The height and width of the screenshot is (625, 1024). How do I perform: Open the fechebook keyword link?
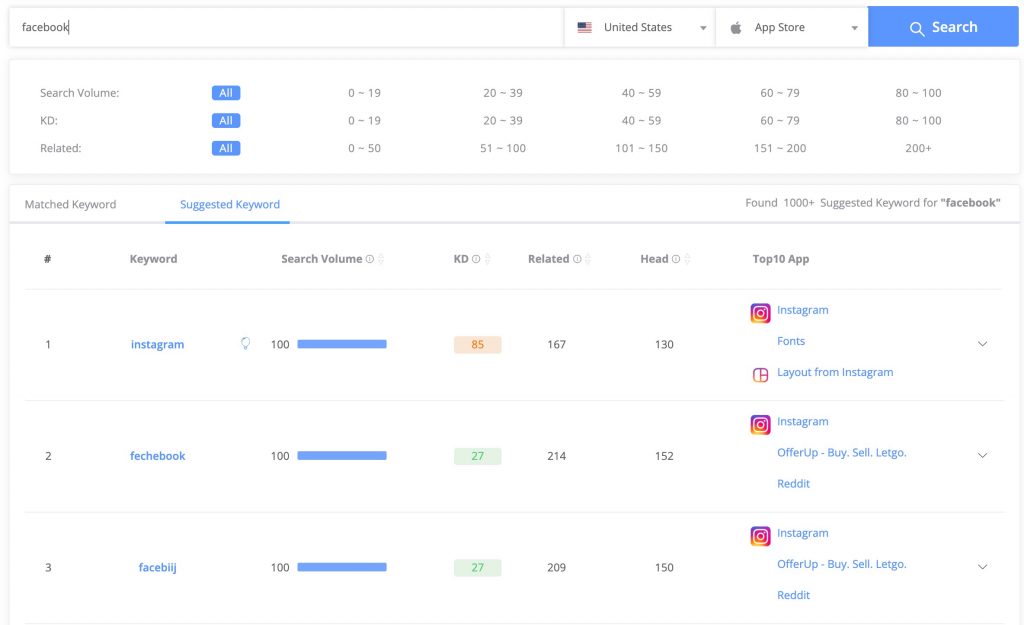[x=158, y=456]
